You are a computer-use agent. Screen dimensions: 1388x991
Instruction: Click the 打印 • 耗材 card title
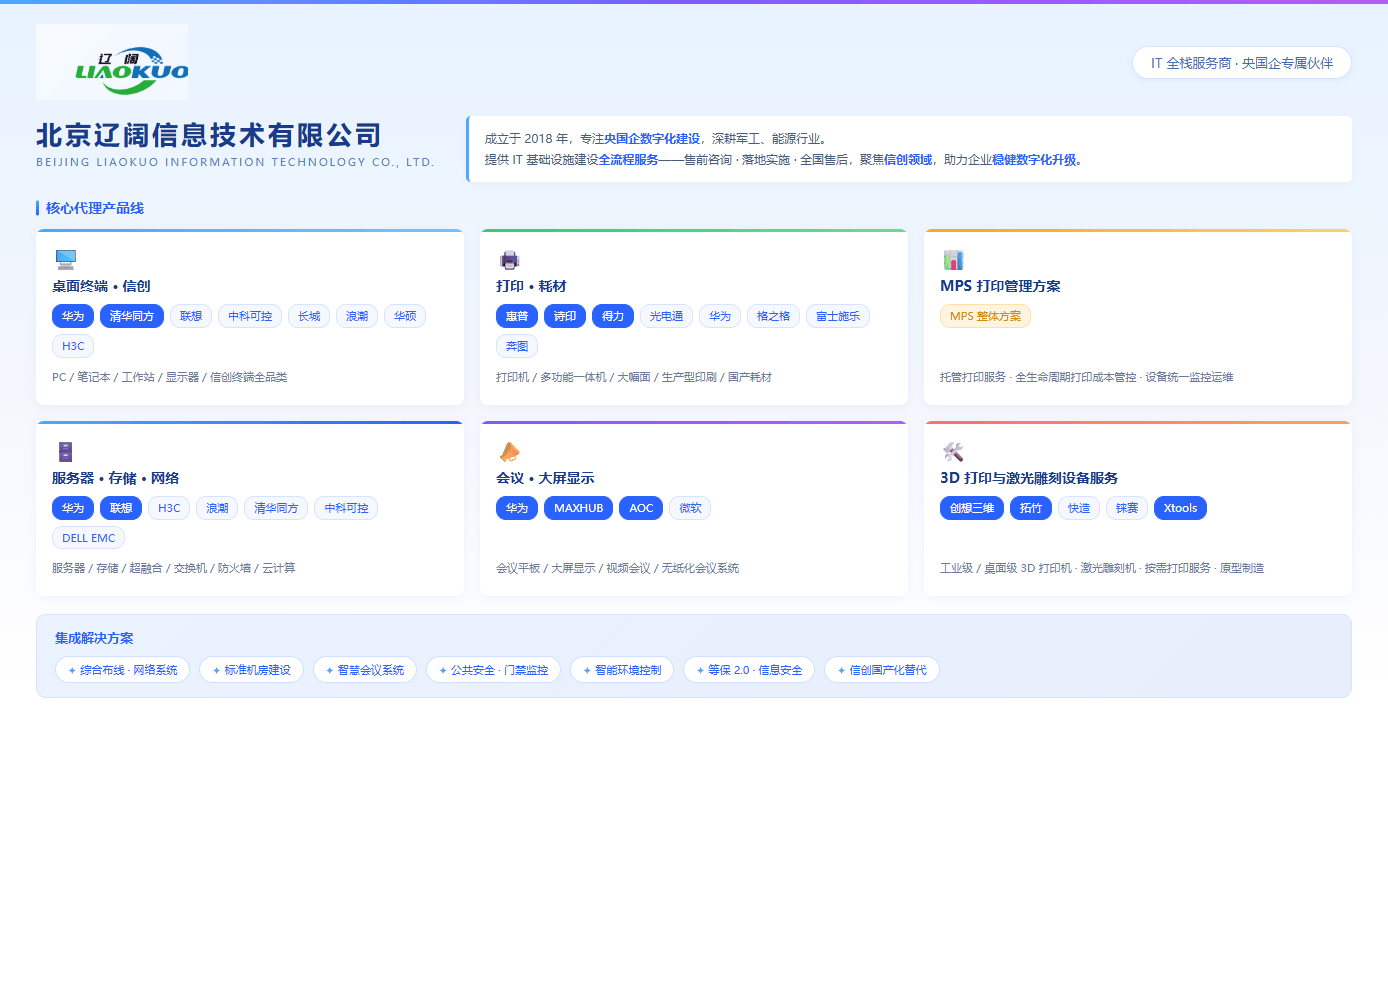click(x=531, y=286)
